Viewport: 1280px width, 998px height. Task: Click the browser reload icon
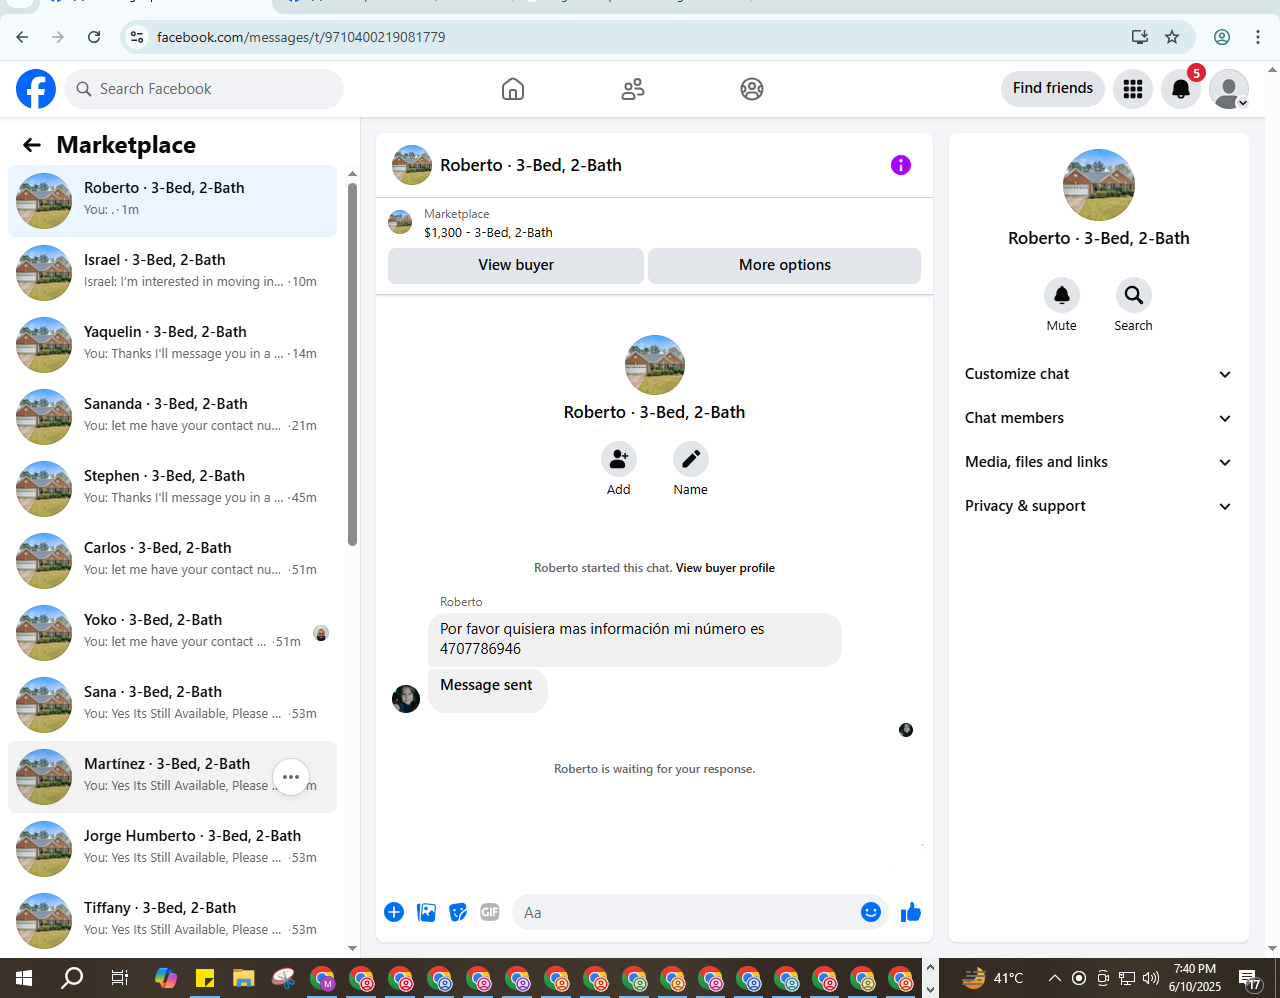(x=94, y=37)
